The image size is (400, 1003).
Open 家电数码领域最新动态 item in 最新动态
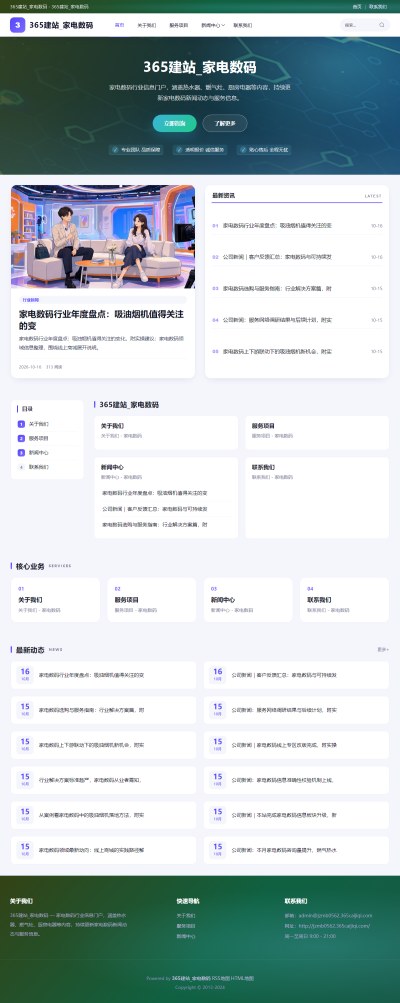click(104, 849)
